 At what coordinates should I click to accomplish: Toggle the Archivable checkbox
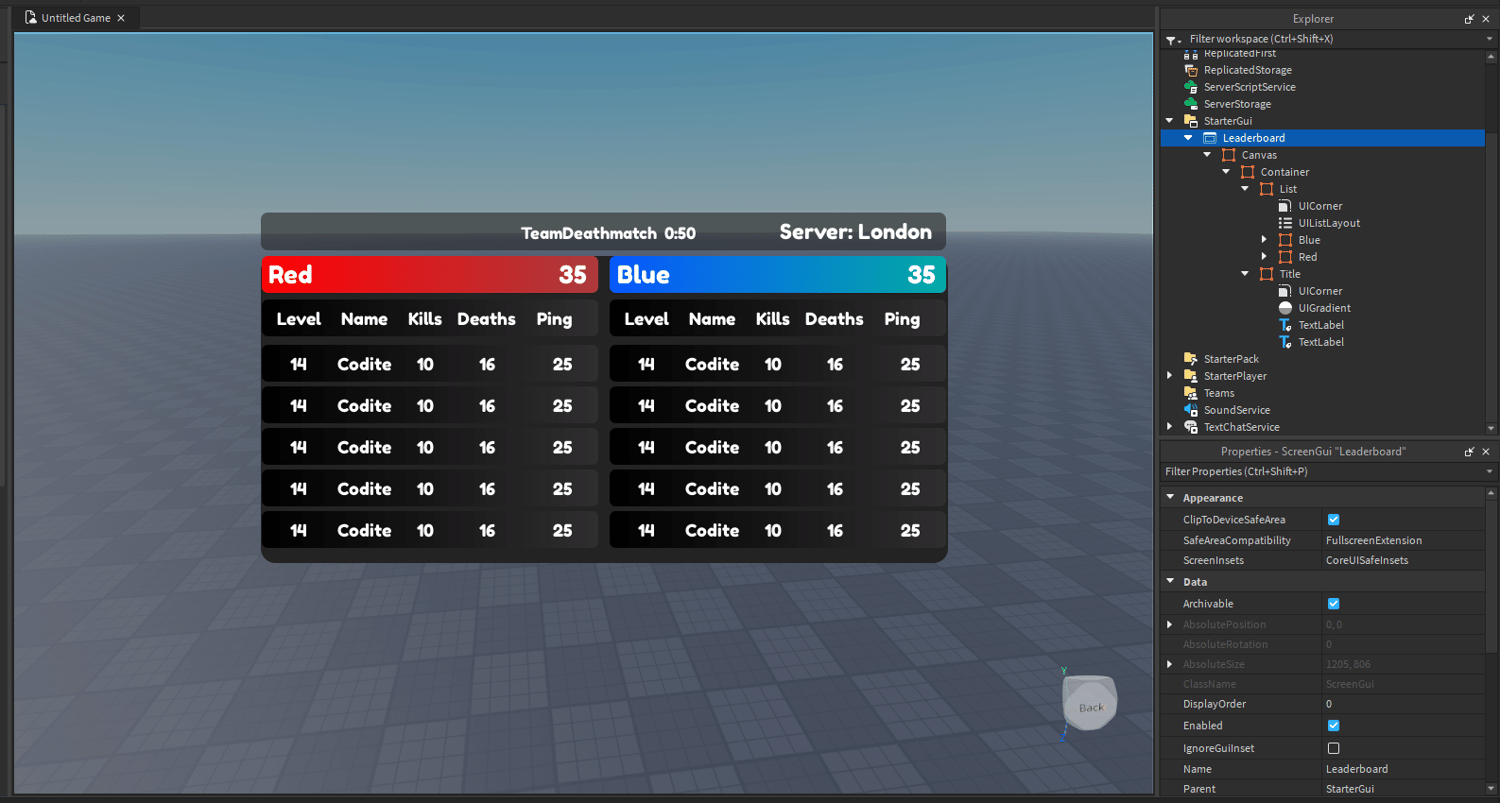1333,604
